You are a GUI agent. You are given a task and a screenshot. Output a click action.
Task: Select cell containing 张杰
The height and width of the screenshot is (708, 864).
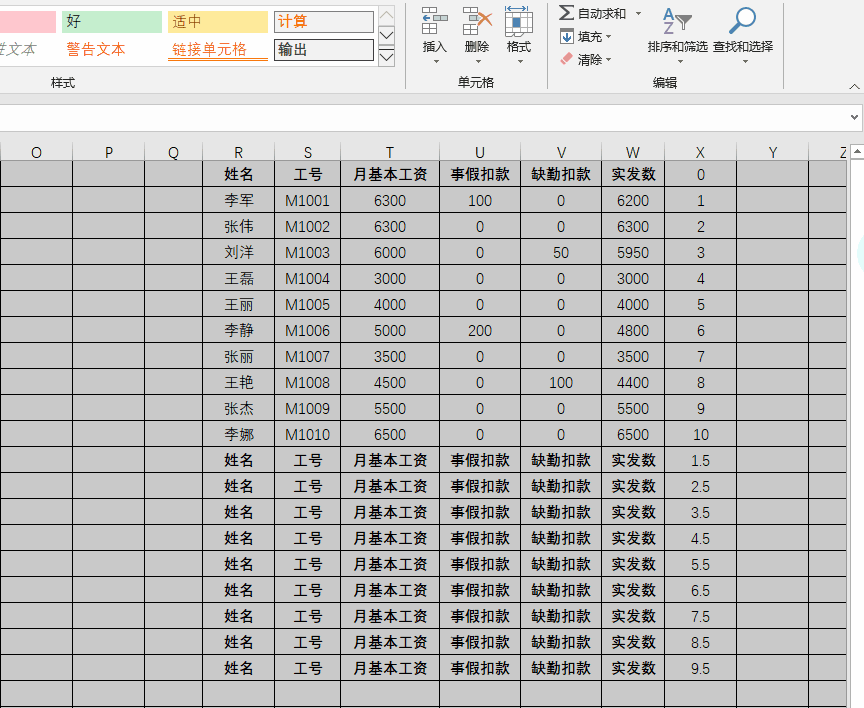(239, 408)
